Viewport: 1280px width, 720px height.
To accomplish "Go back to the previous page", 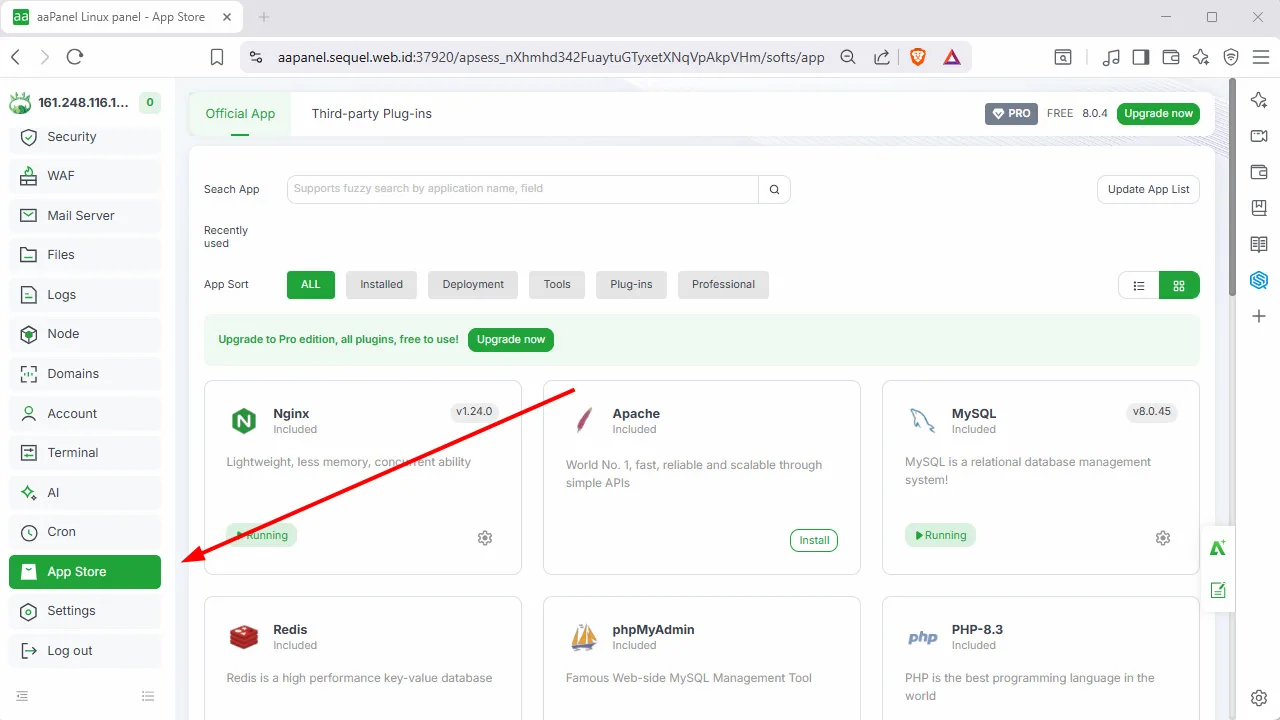I will pyautogui.click(x=16, y=57).
